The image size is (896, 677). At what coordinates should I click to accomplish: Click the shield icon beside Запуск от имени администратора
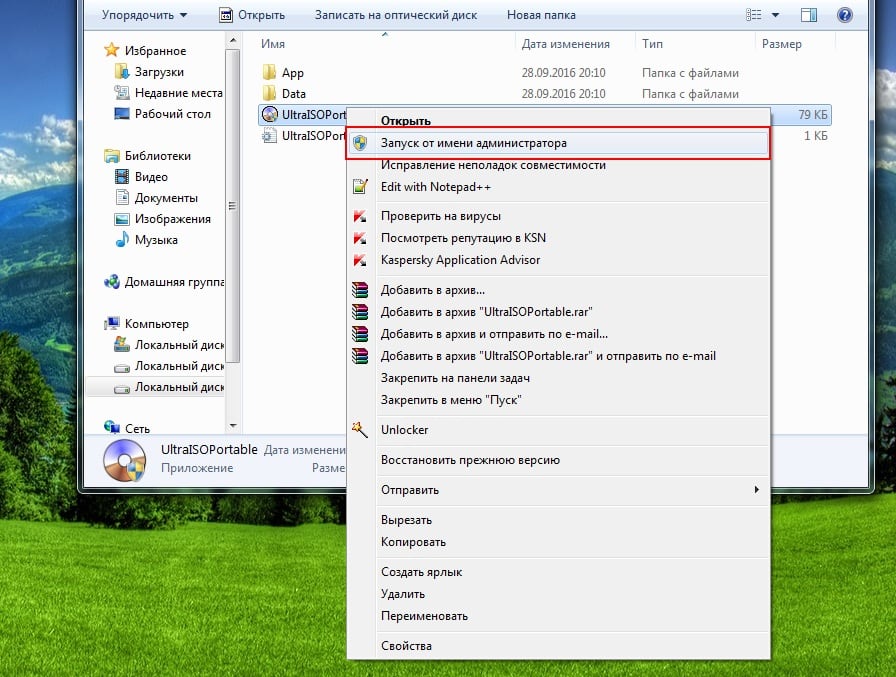coord(361,143)
